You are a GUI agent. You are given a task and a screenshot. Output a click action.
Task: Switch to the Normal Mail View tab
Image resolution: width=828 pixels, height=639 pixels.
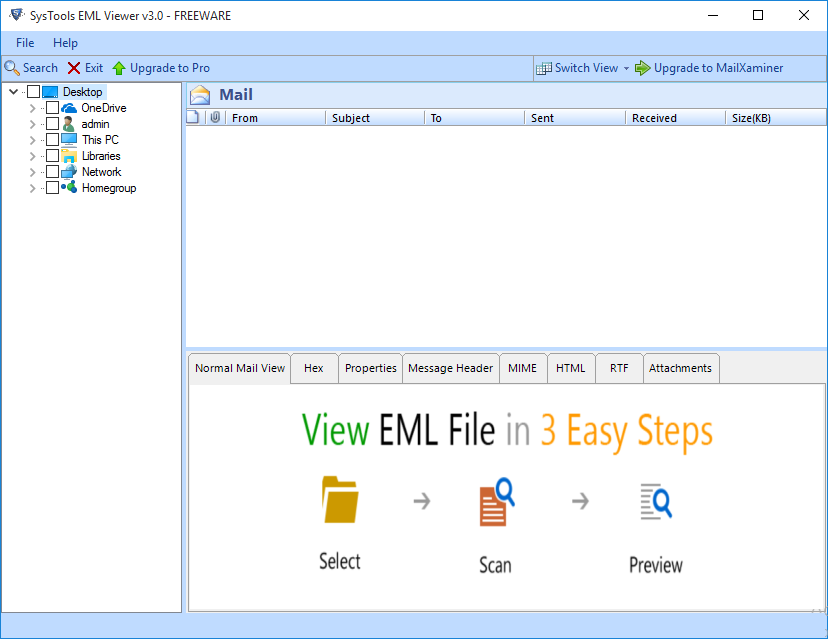point(240,368)
